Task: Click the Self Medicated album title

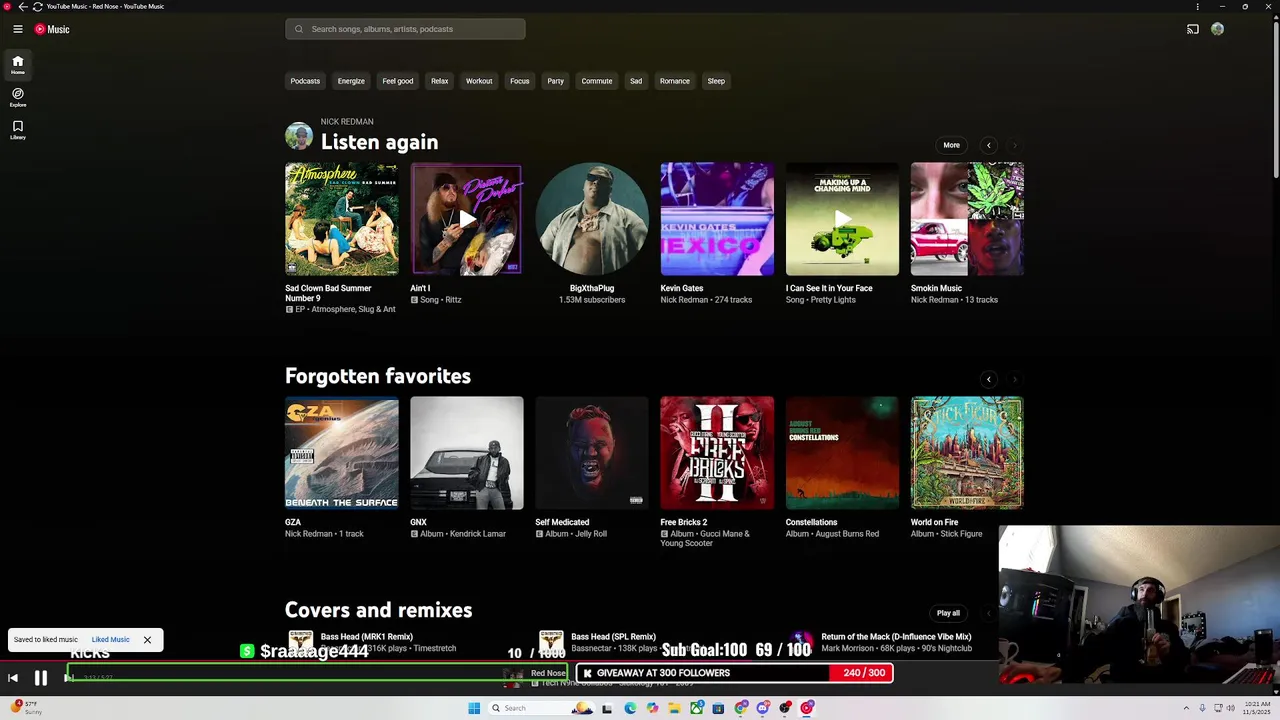Action: point(562,522)
